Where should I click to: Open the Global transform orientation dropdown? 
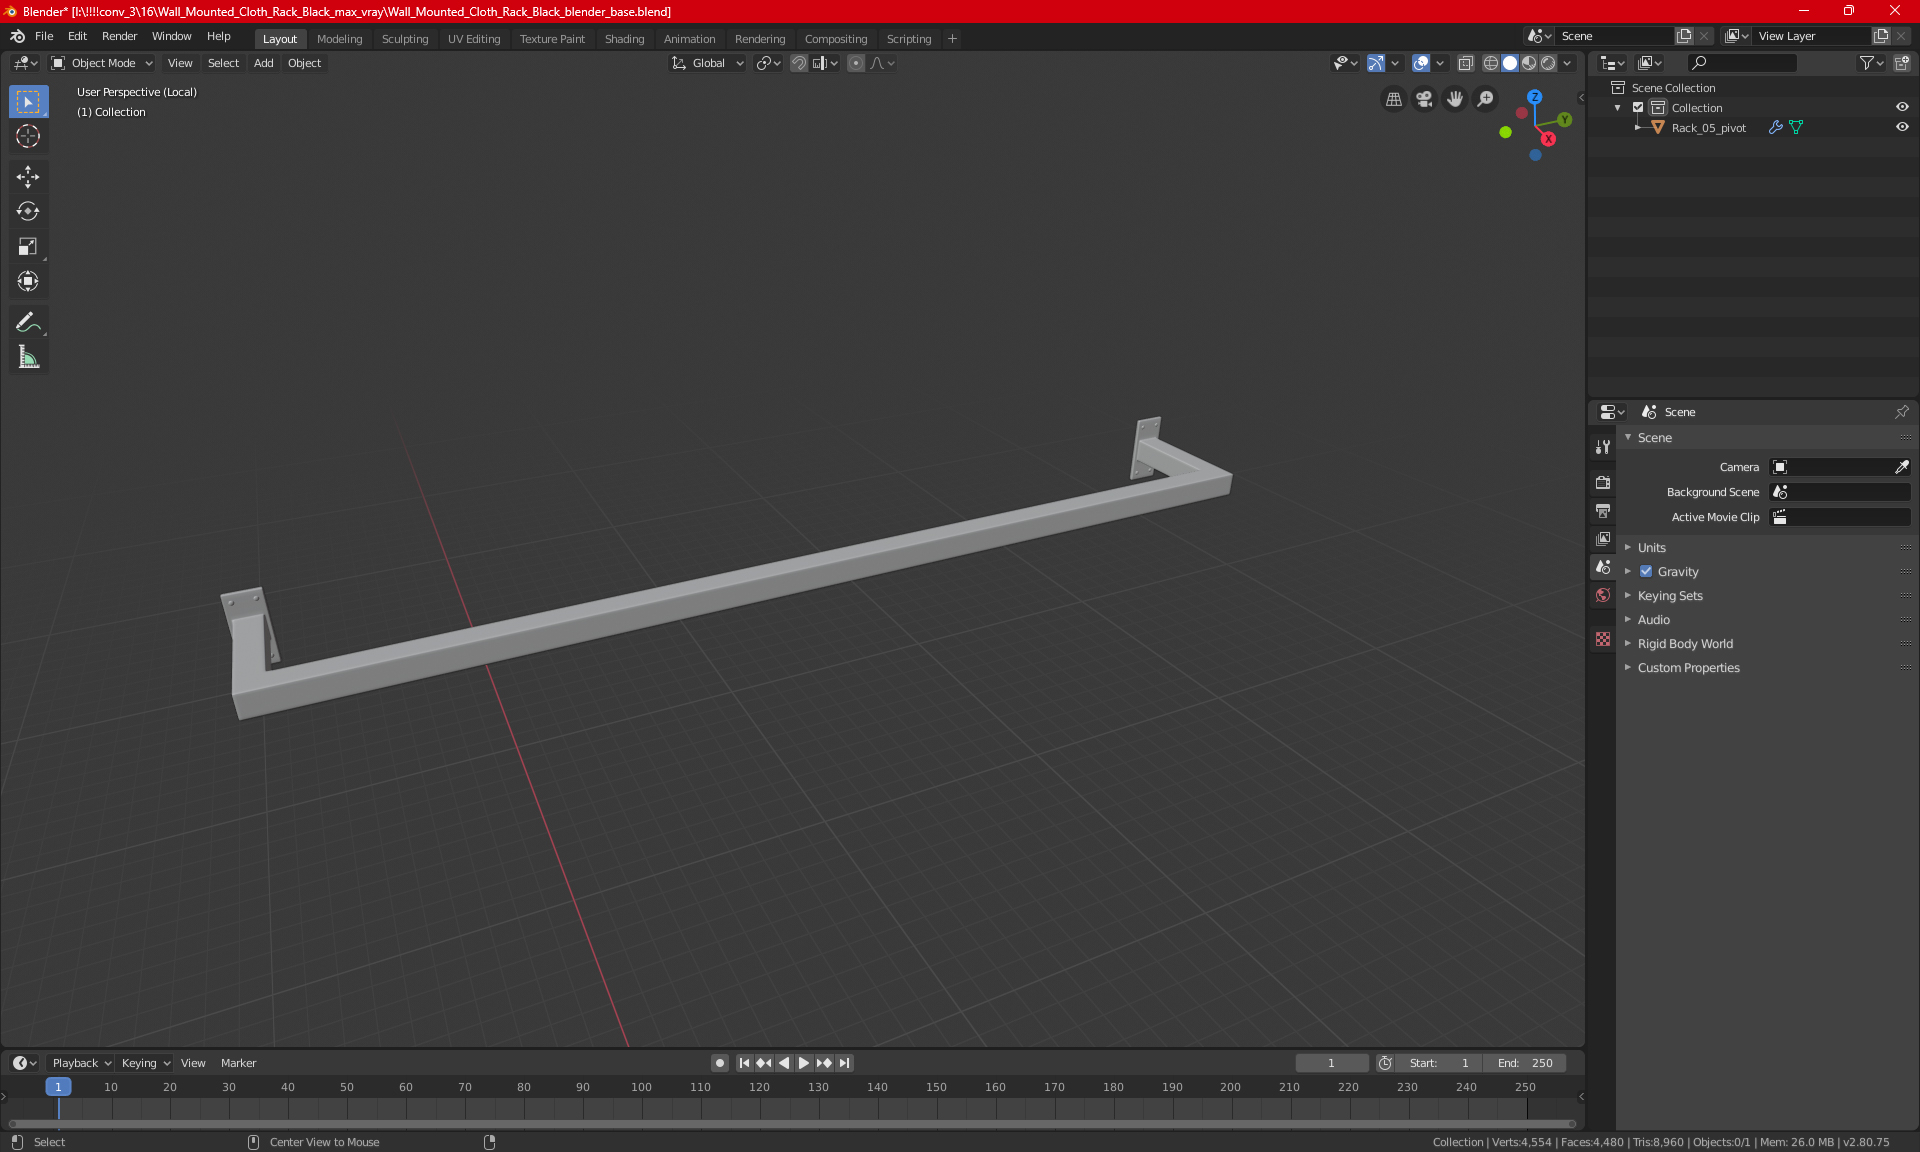pos(708,63)
